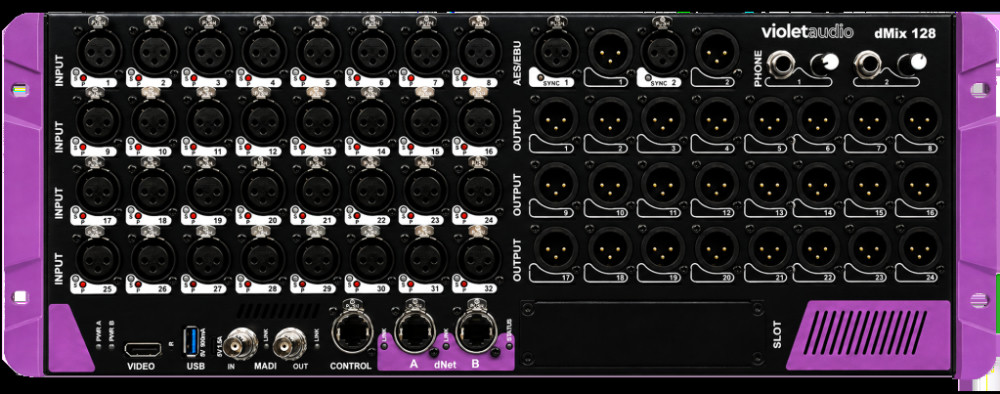1000x394 pixels.
Task: Select XLR output connector 8
Action: click(920, 119)
